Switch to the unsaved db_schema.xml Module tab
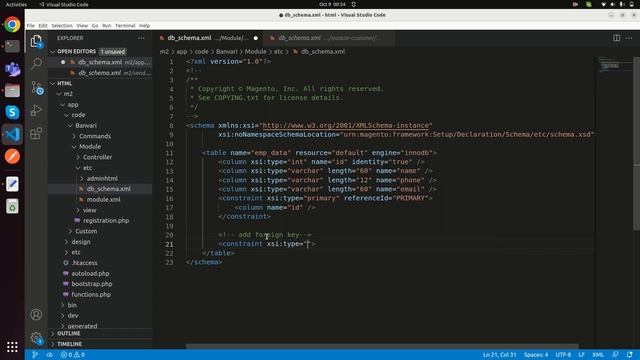The height and width of the screenshot is (360, 640). tap(209, 38)
